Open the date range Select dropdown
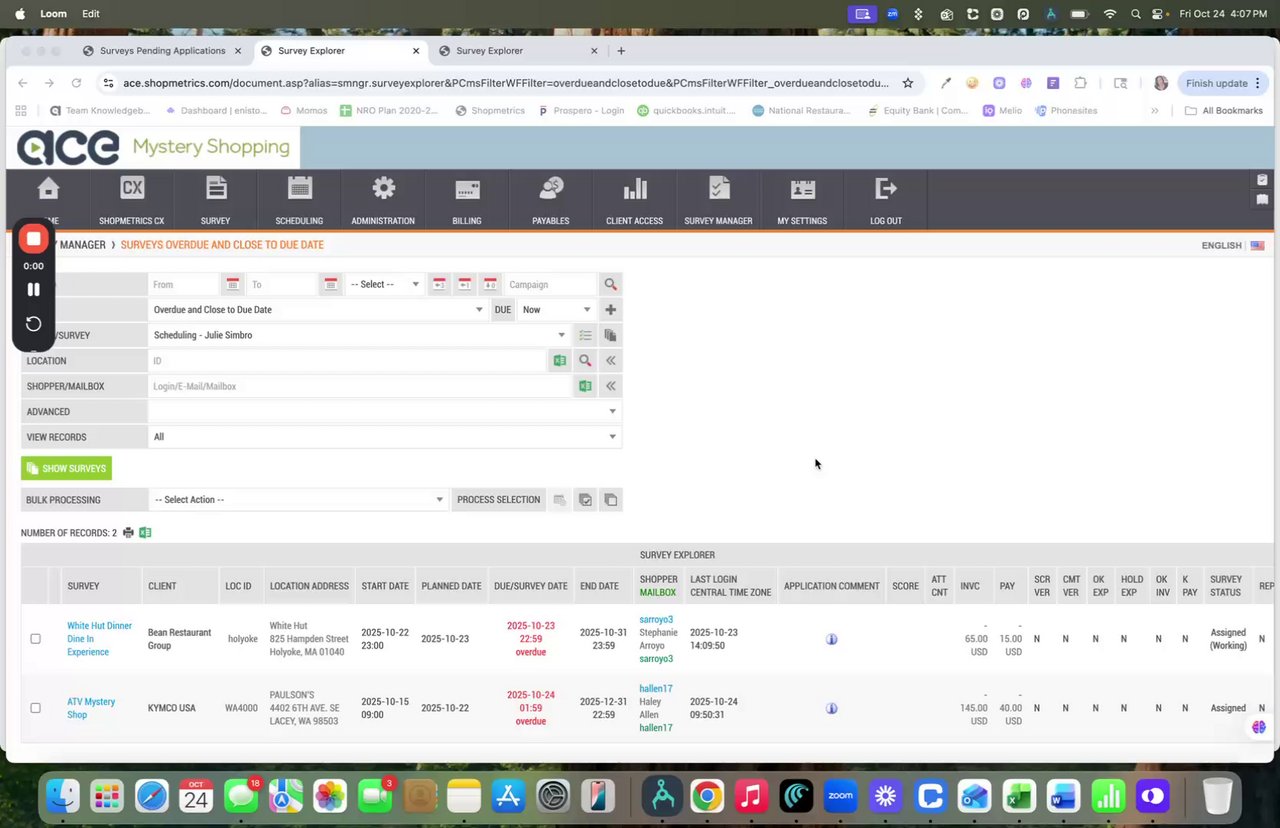 (x=384, y=285)
